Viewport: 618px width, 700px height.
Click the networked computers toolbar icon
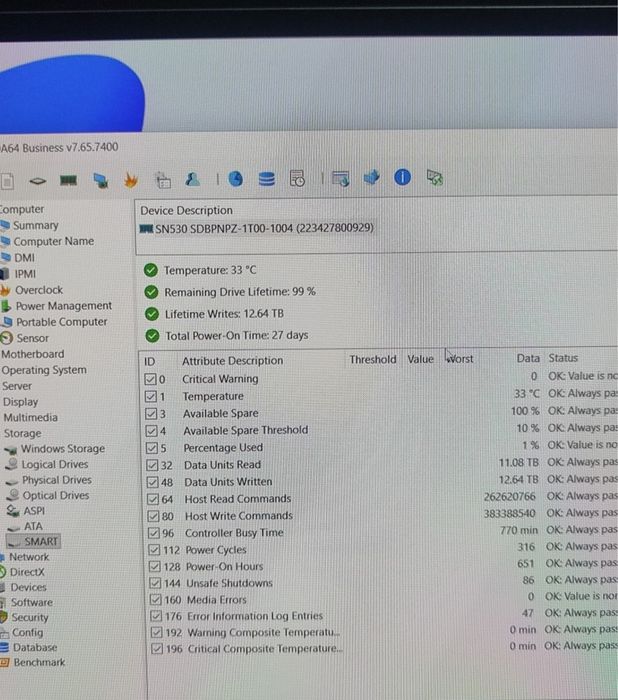tap(100, 180)
